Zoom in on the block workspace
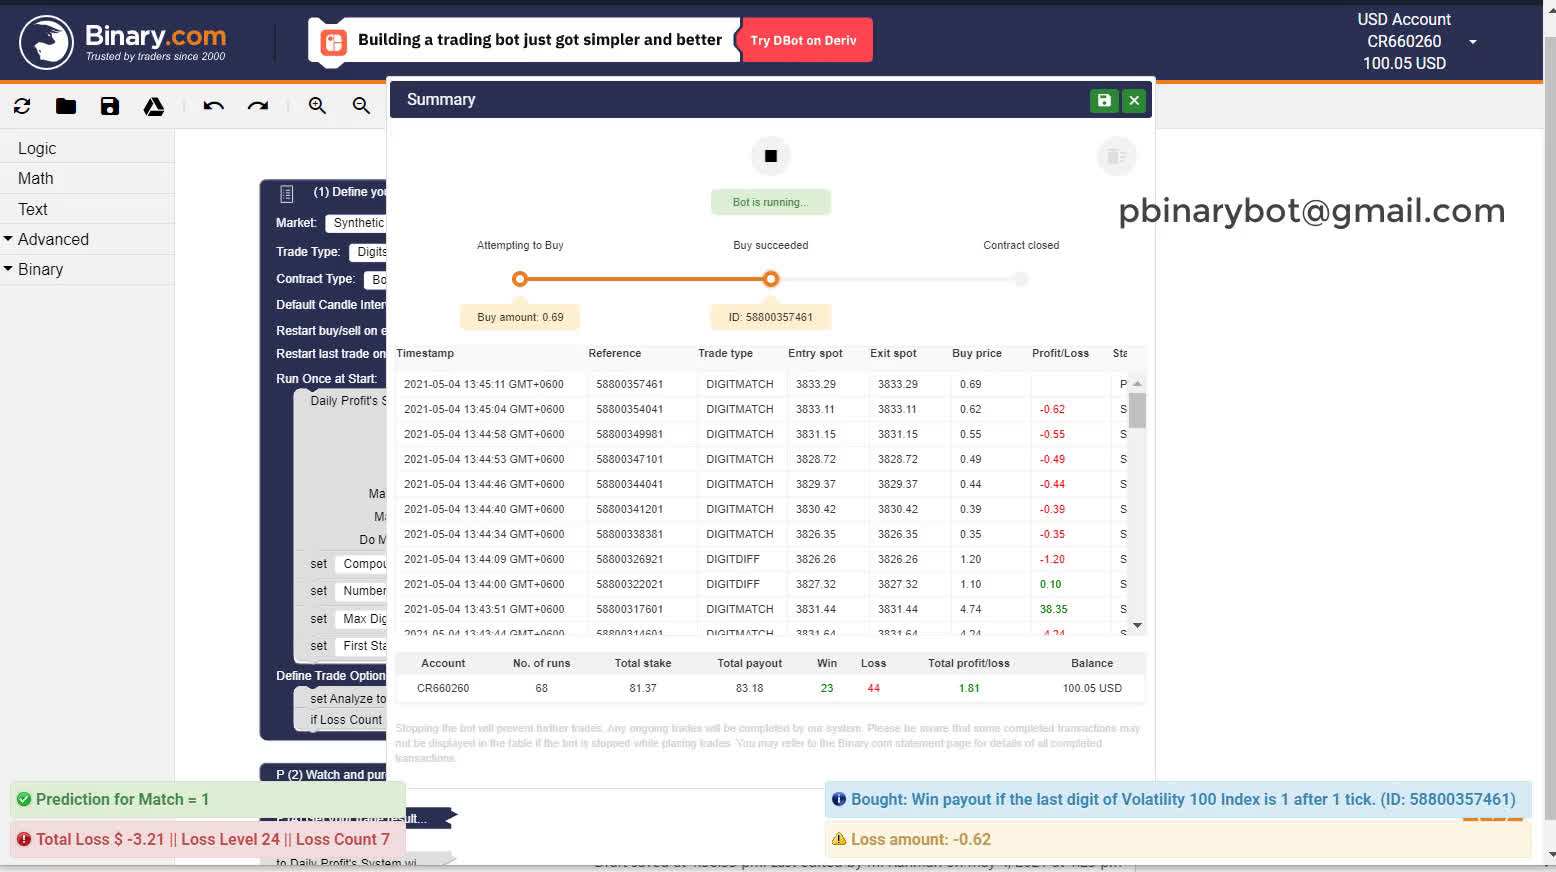This screenshot has height=872, width=1556. (x=317, y=106)
